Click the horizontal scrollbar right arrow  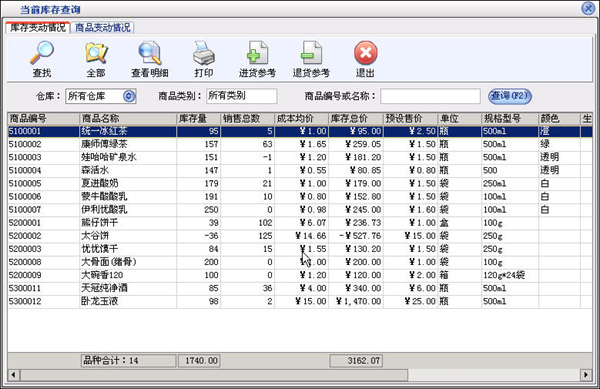[x=586, y=374]
